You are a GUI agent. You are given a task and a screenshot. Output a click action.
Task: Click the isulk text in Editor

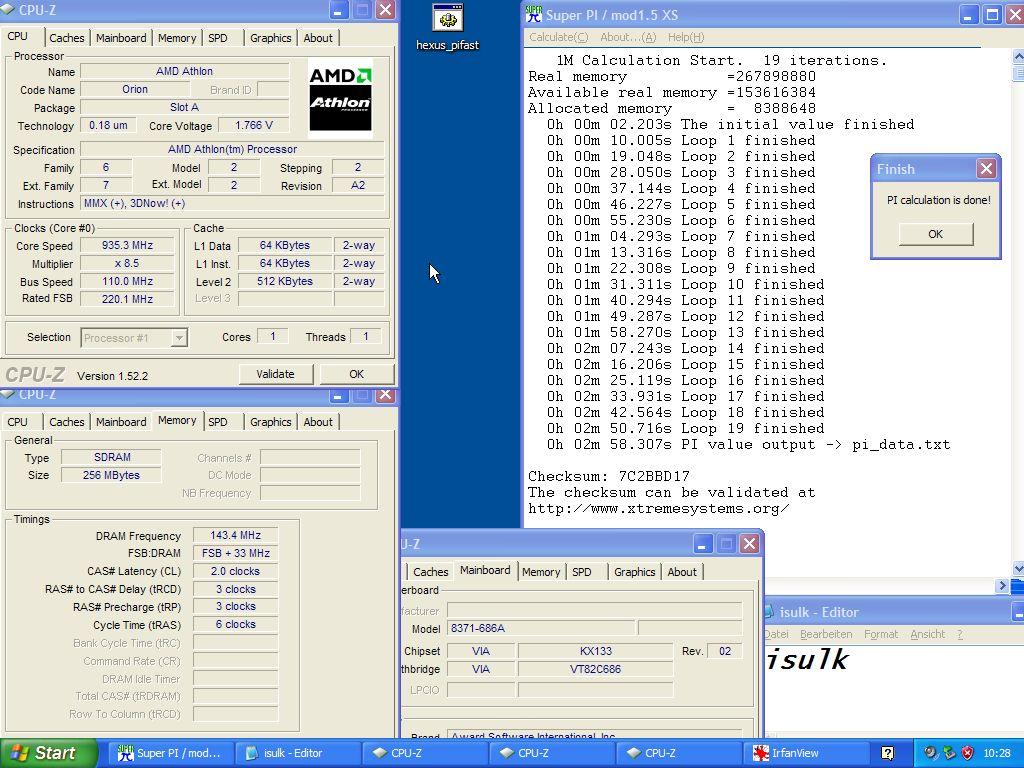point(807,660)
